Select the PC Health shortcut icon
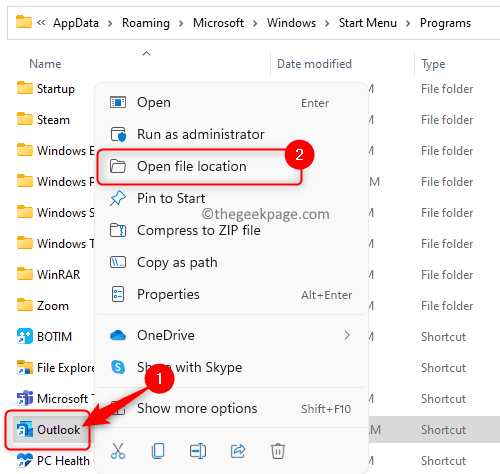This screenshot has width=500, height=474. point(25,460)
